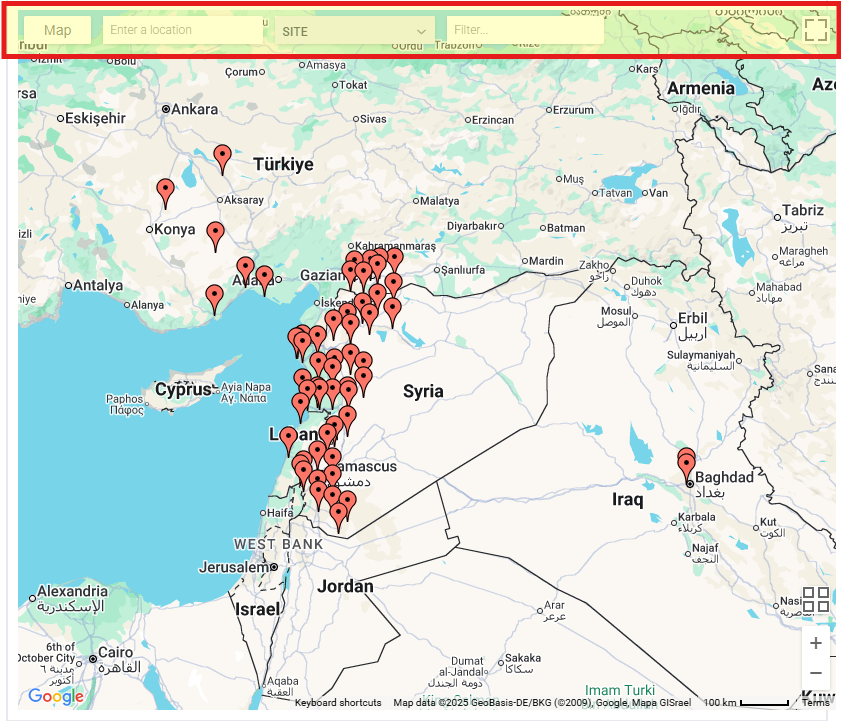Image resolution: width=841 pixels, height=721 pixels.
Task: Focus the 'Enter a location' field
Action: coord(182,30)
